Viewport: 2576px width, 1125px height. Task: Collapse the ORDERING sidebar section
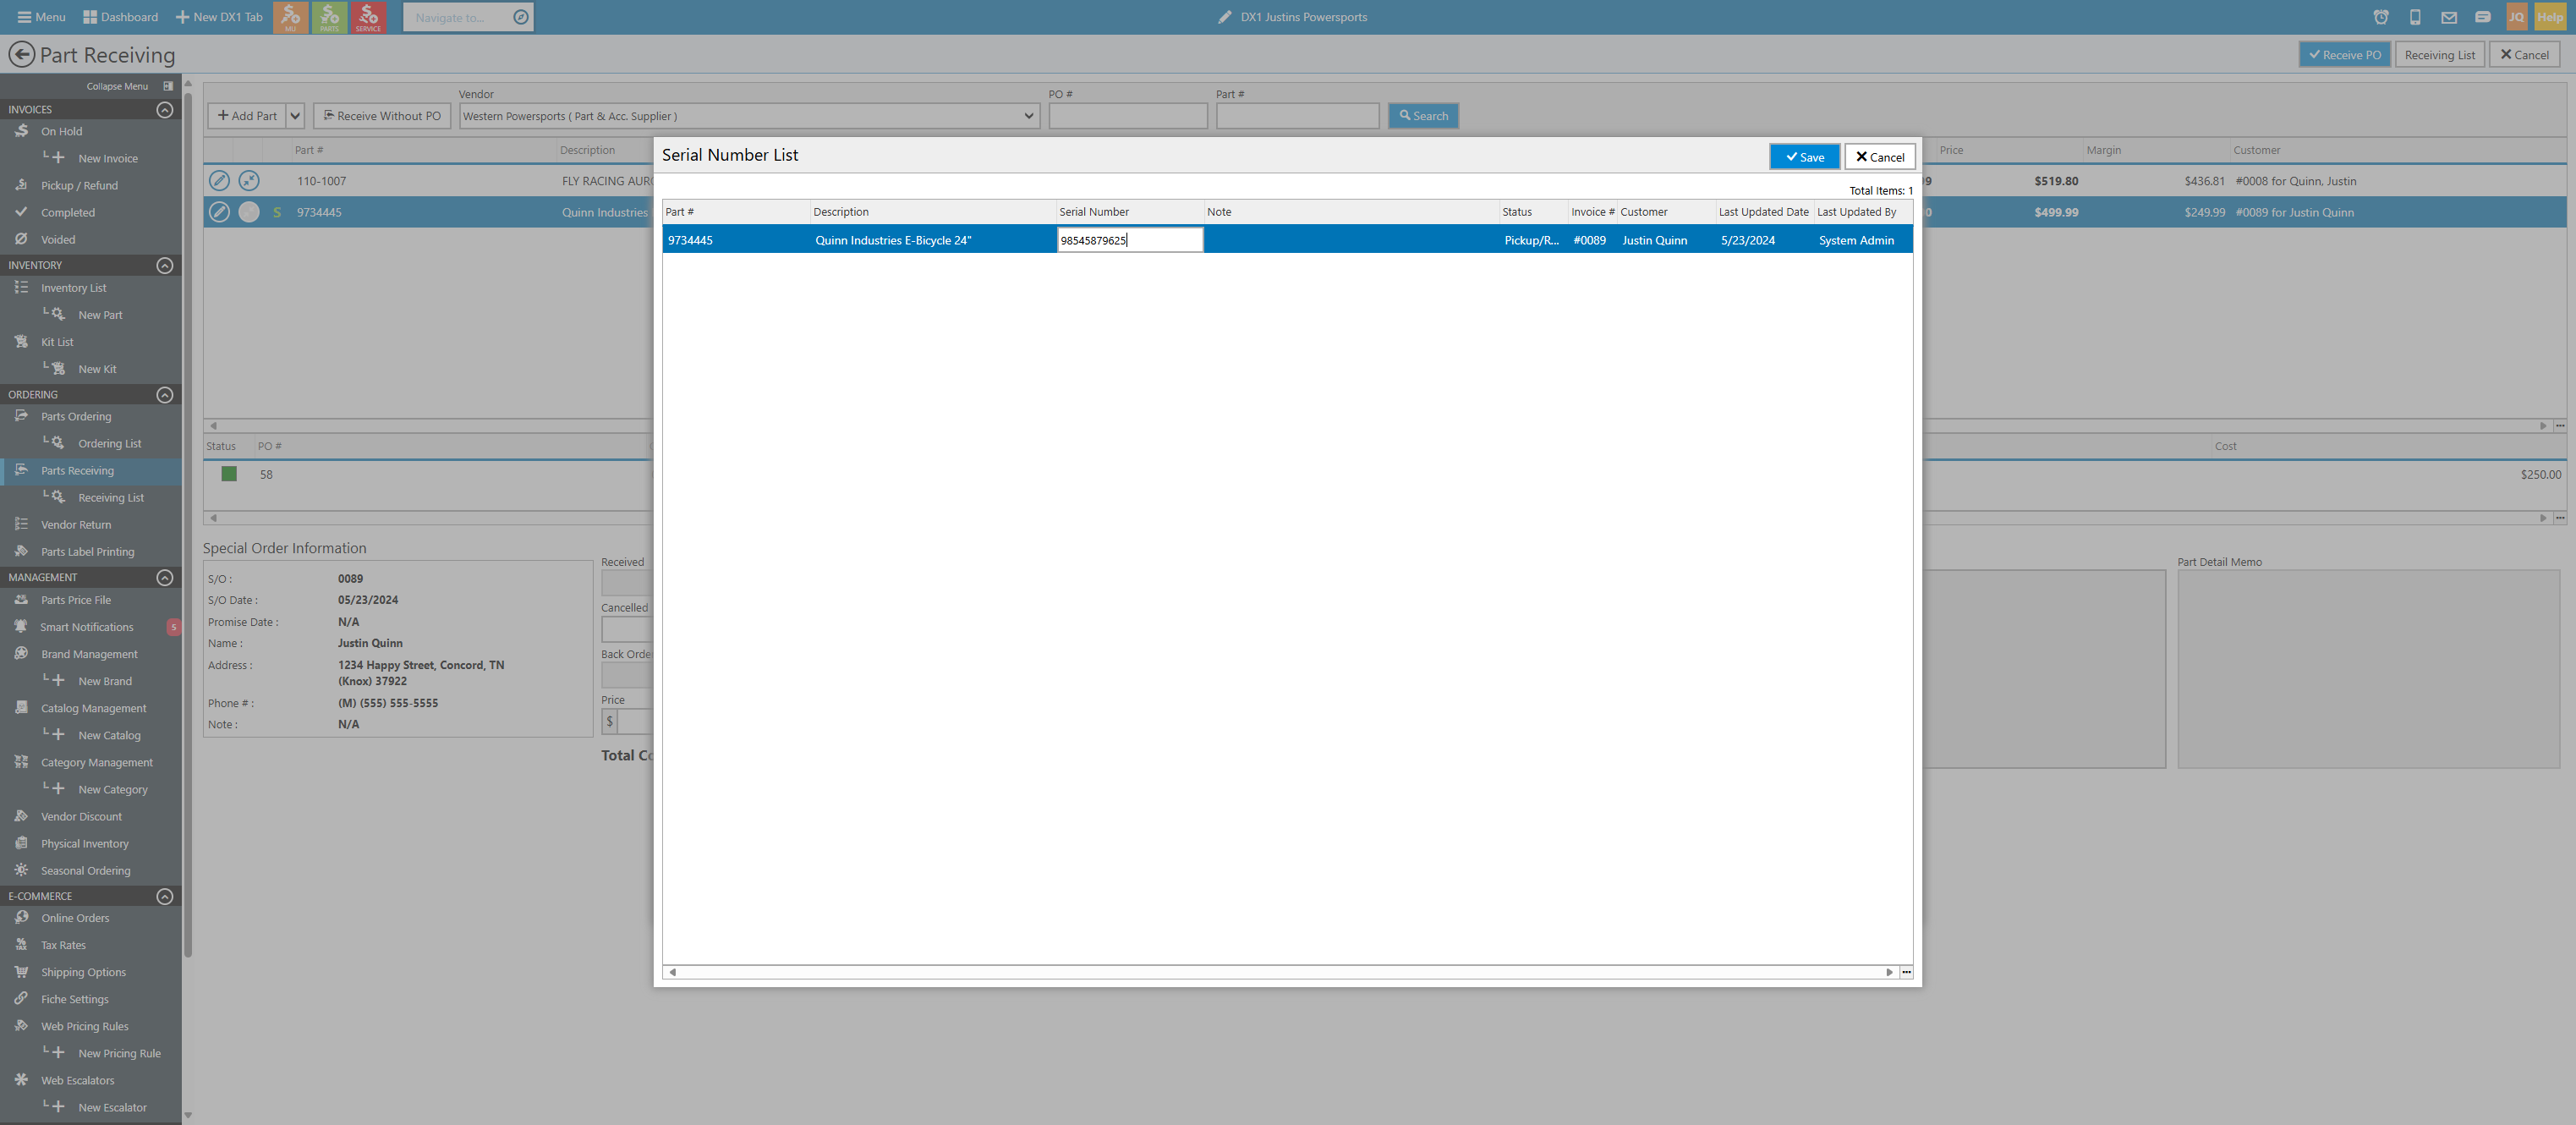click(x=165, y=394)
